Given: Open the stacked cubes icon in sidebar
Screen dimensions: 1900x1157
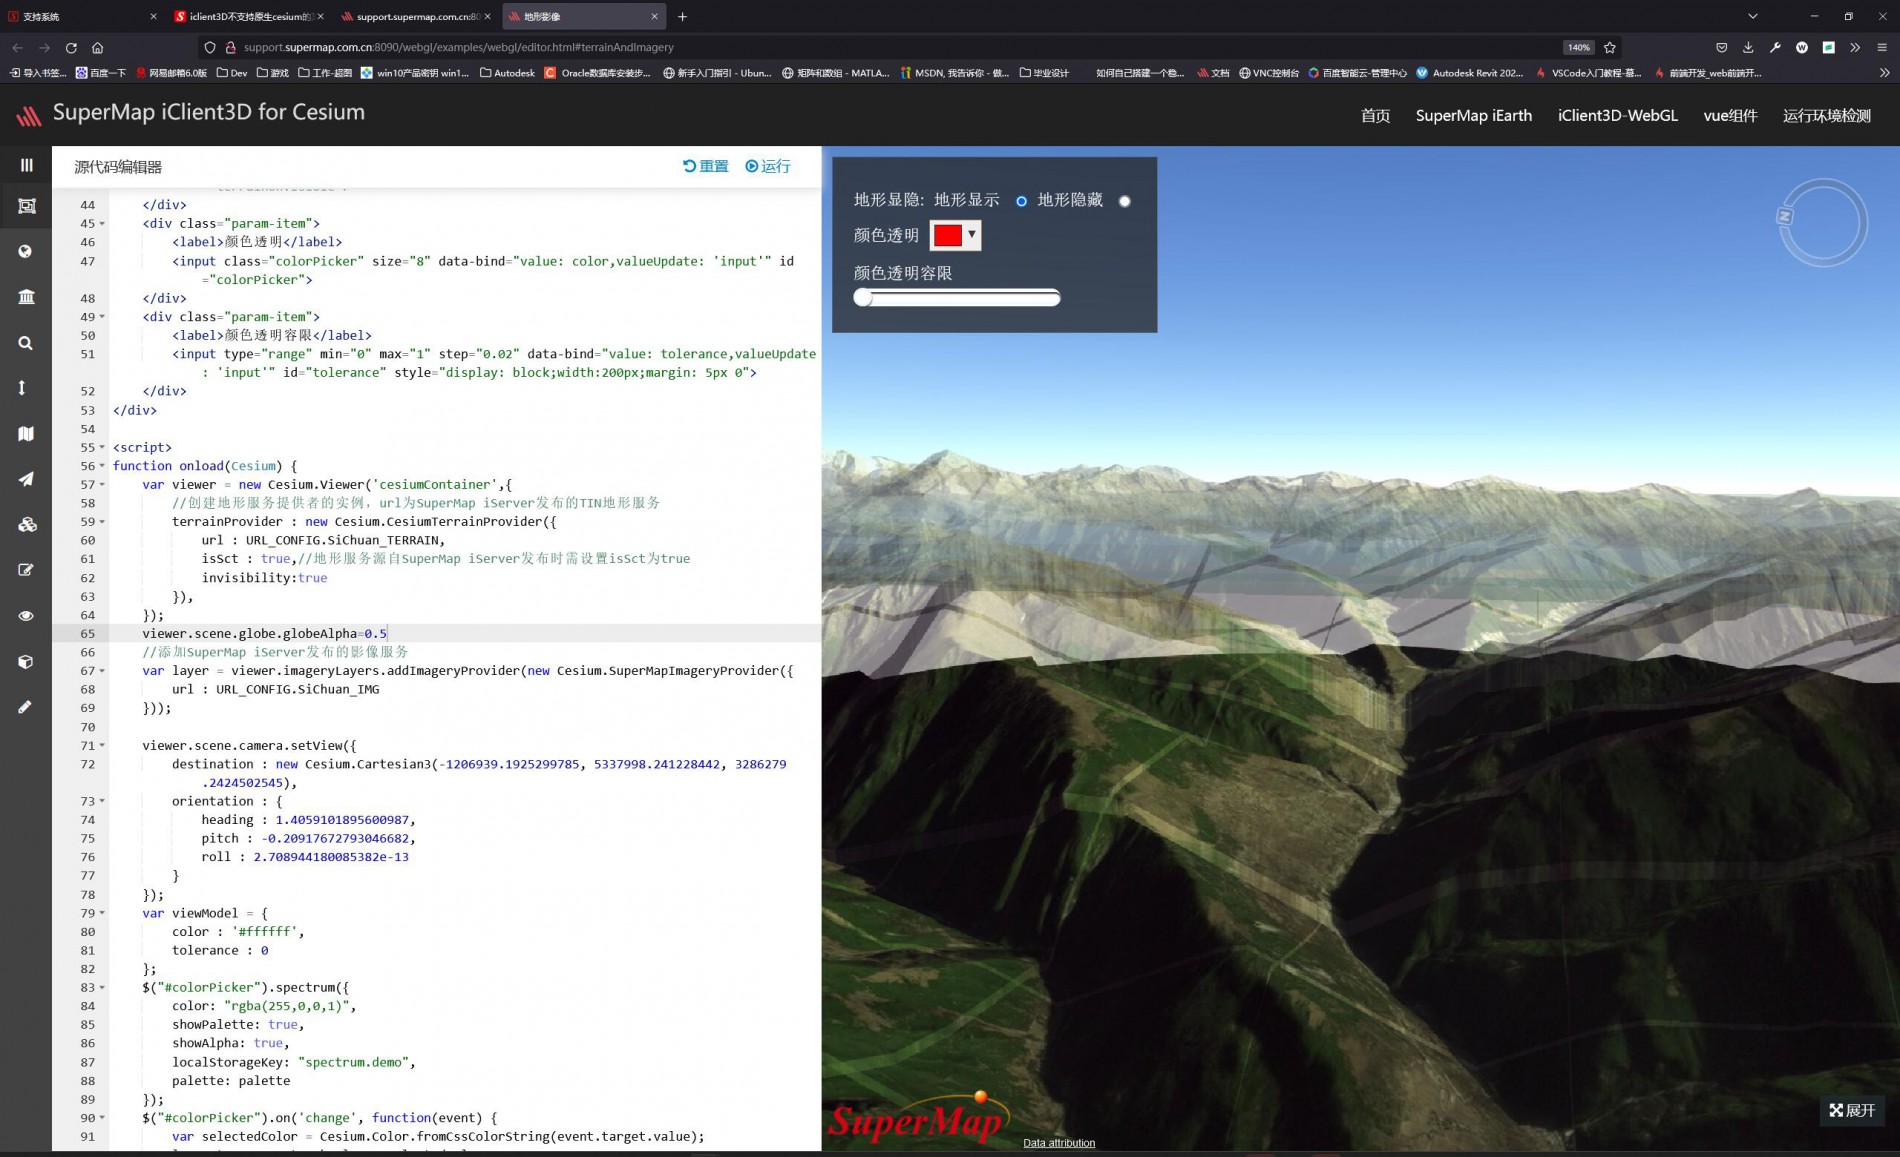Looking at the screenshot, I should [26, 524].
